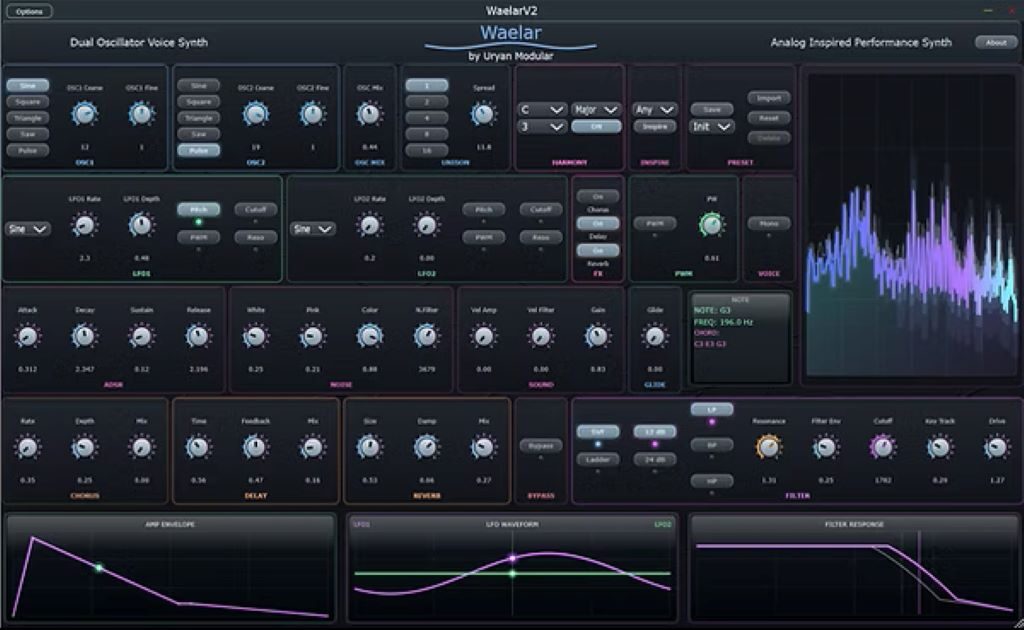Screen dimensions: 1024x630
Task: Select Square waveform for OSC1
Action: [27, 102]
